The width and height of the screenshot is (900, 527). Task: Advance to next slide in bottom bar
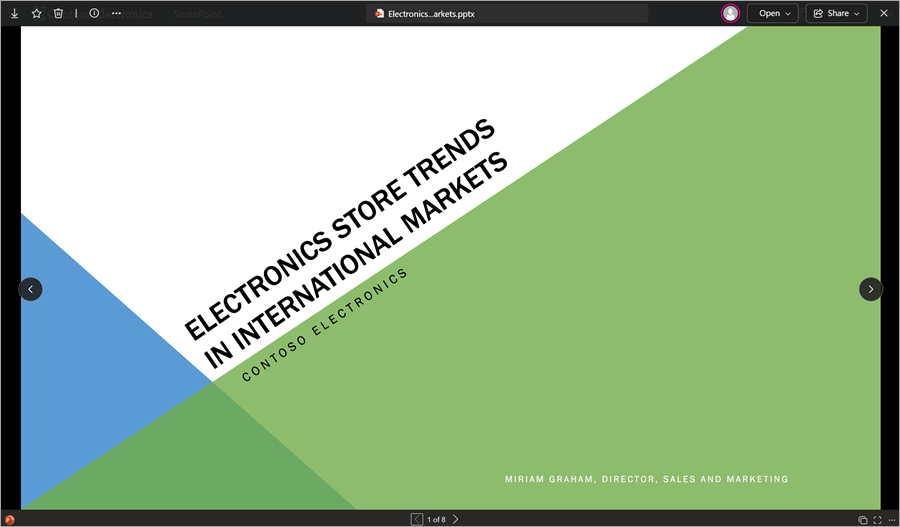(456, 519)
